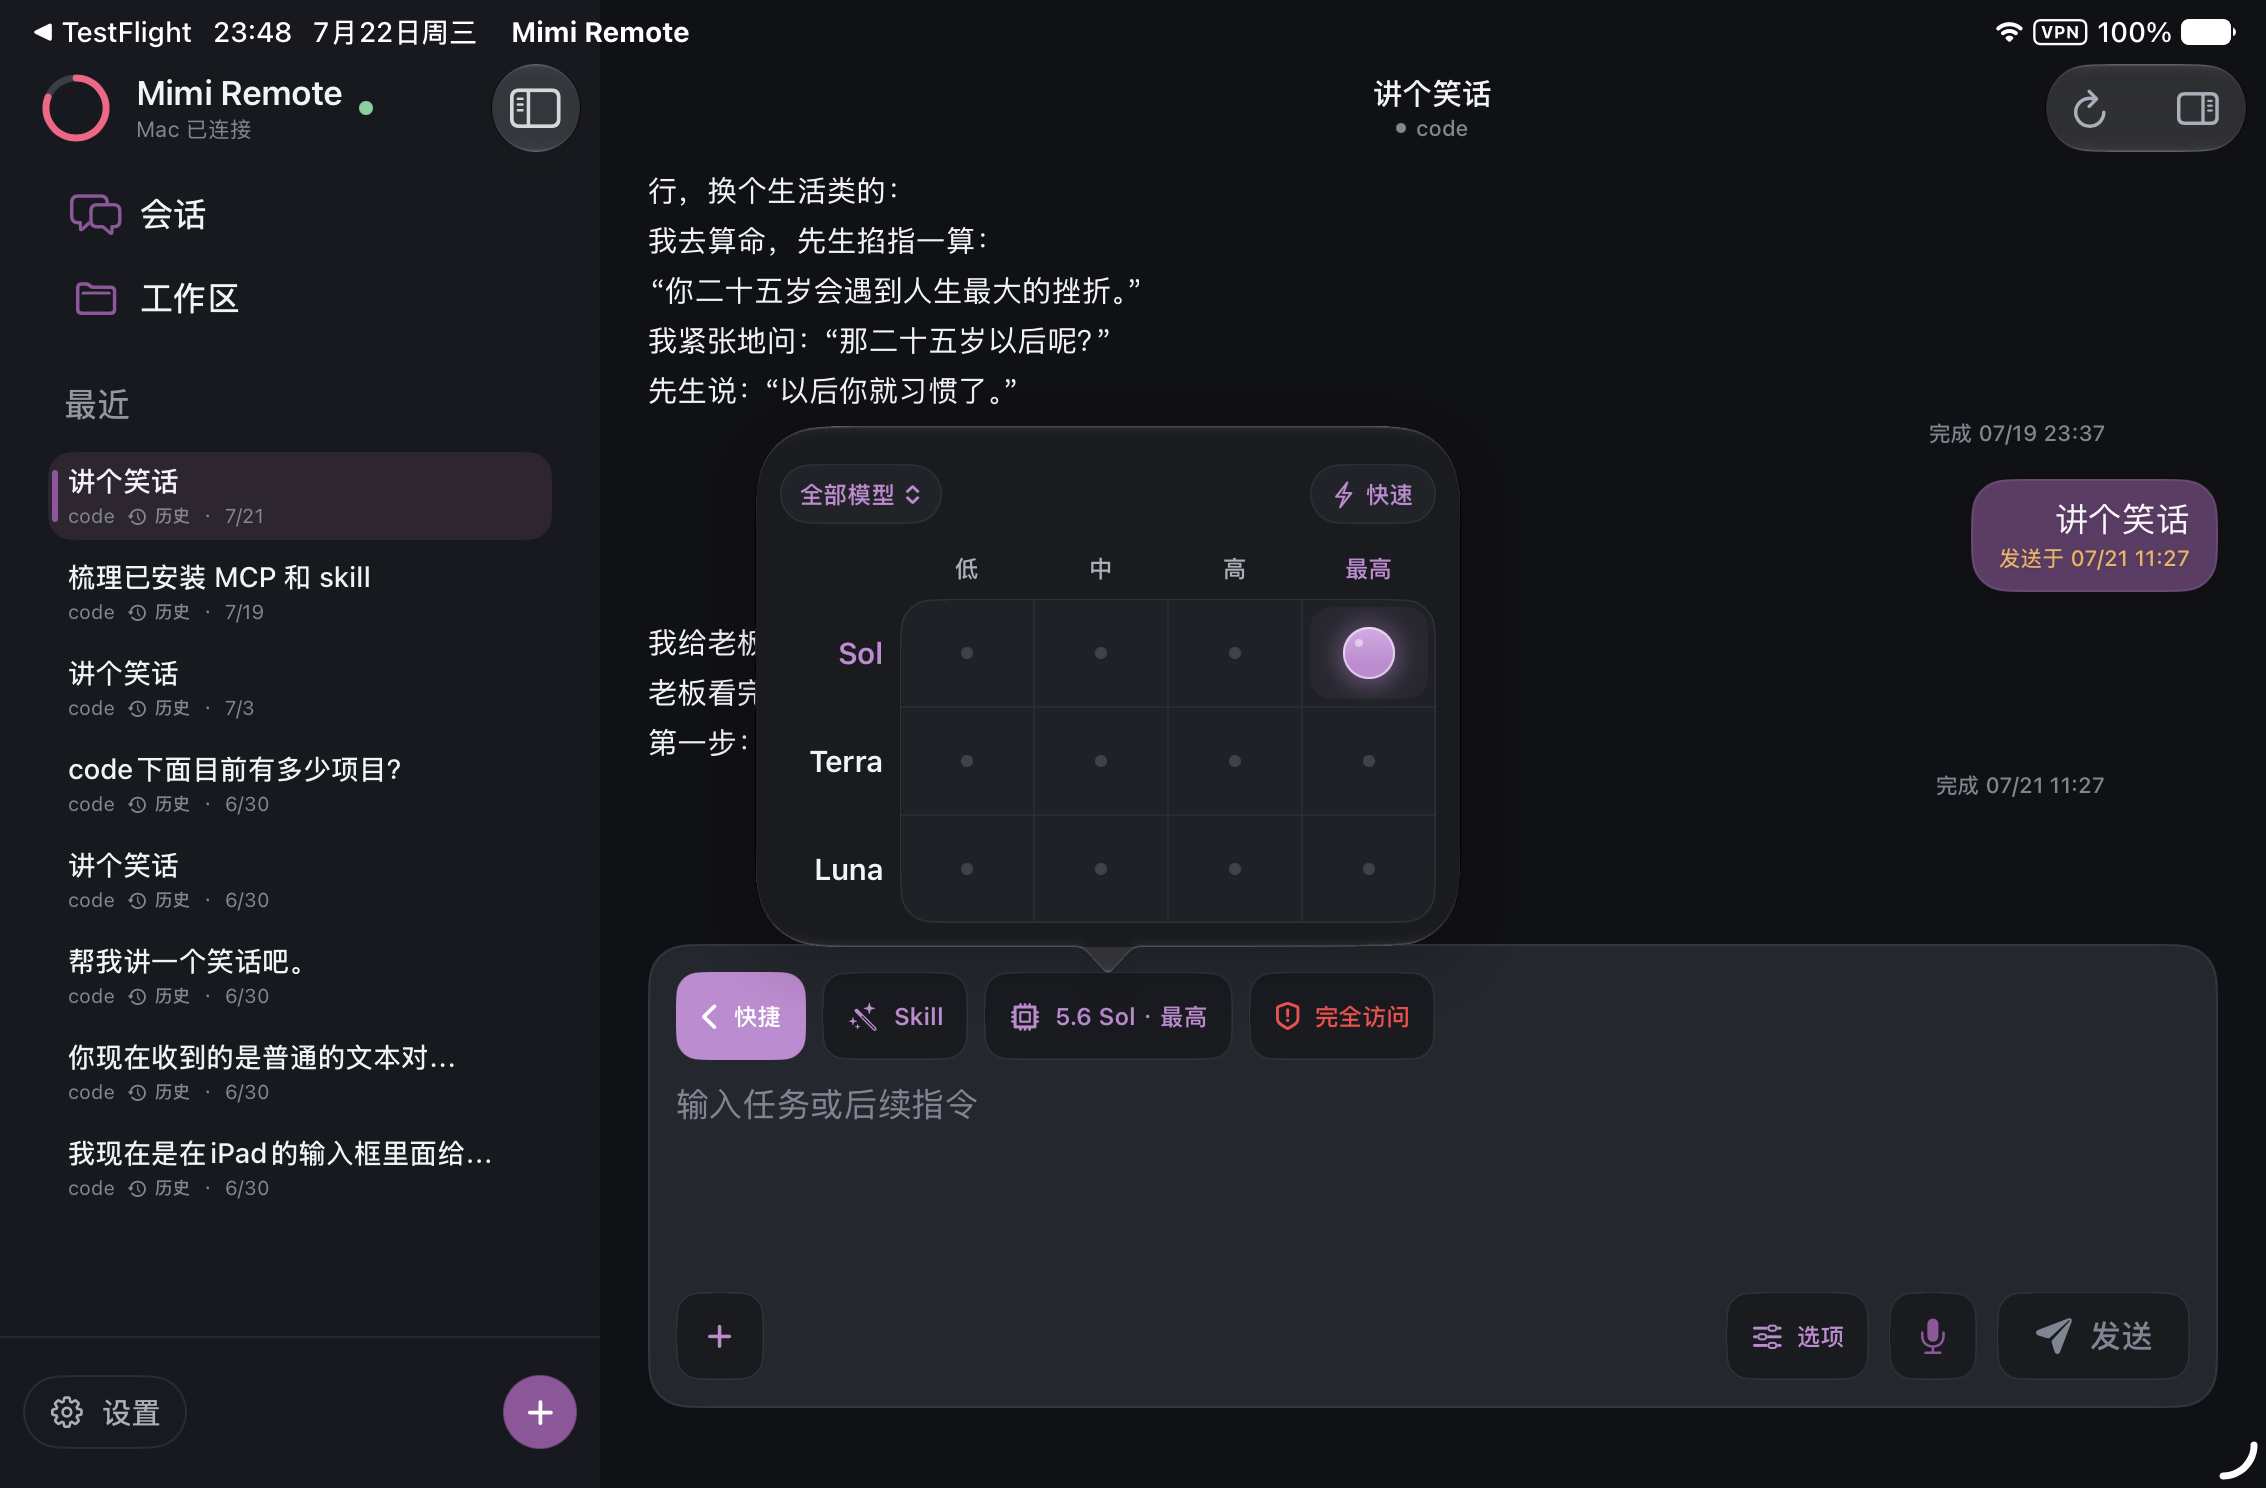
Task: Select Luna at 中 effort
Action: point(1101,869)
